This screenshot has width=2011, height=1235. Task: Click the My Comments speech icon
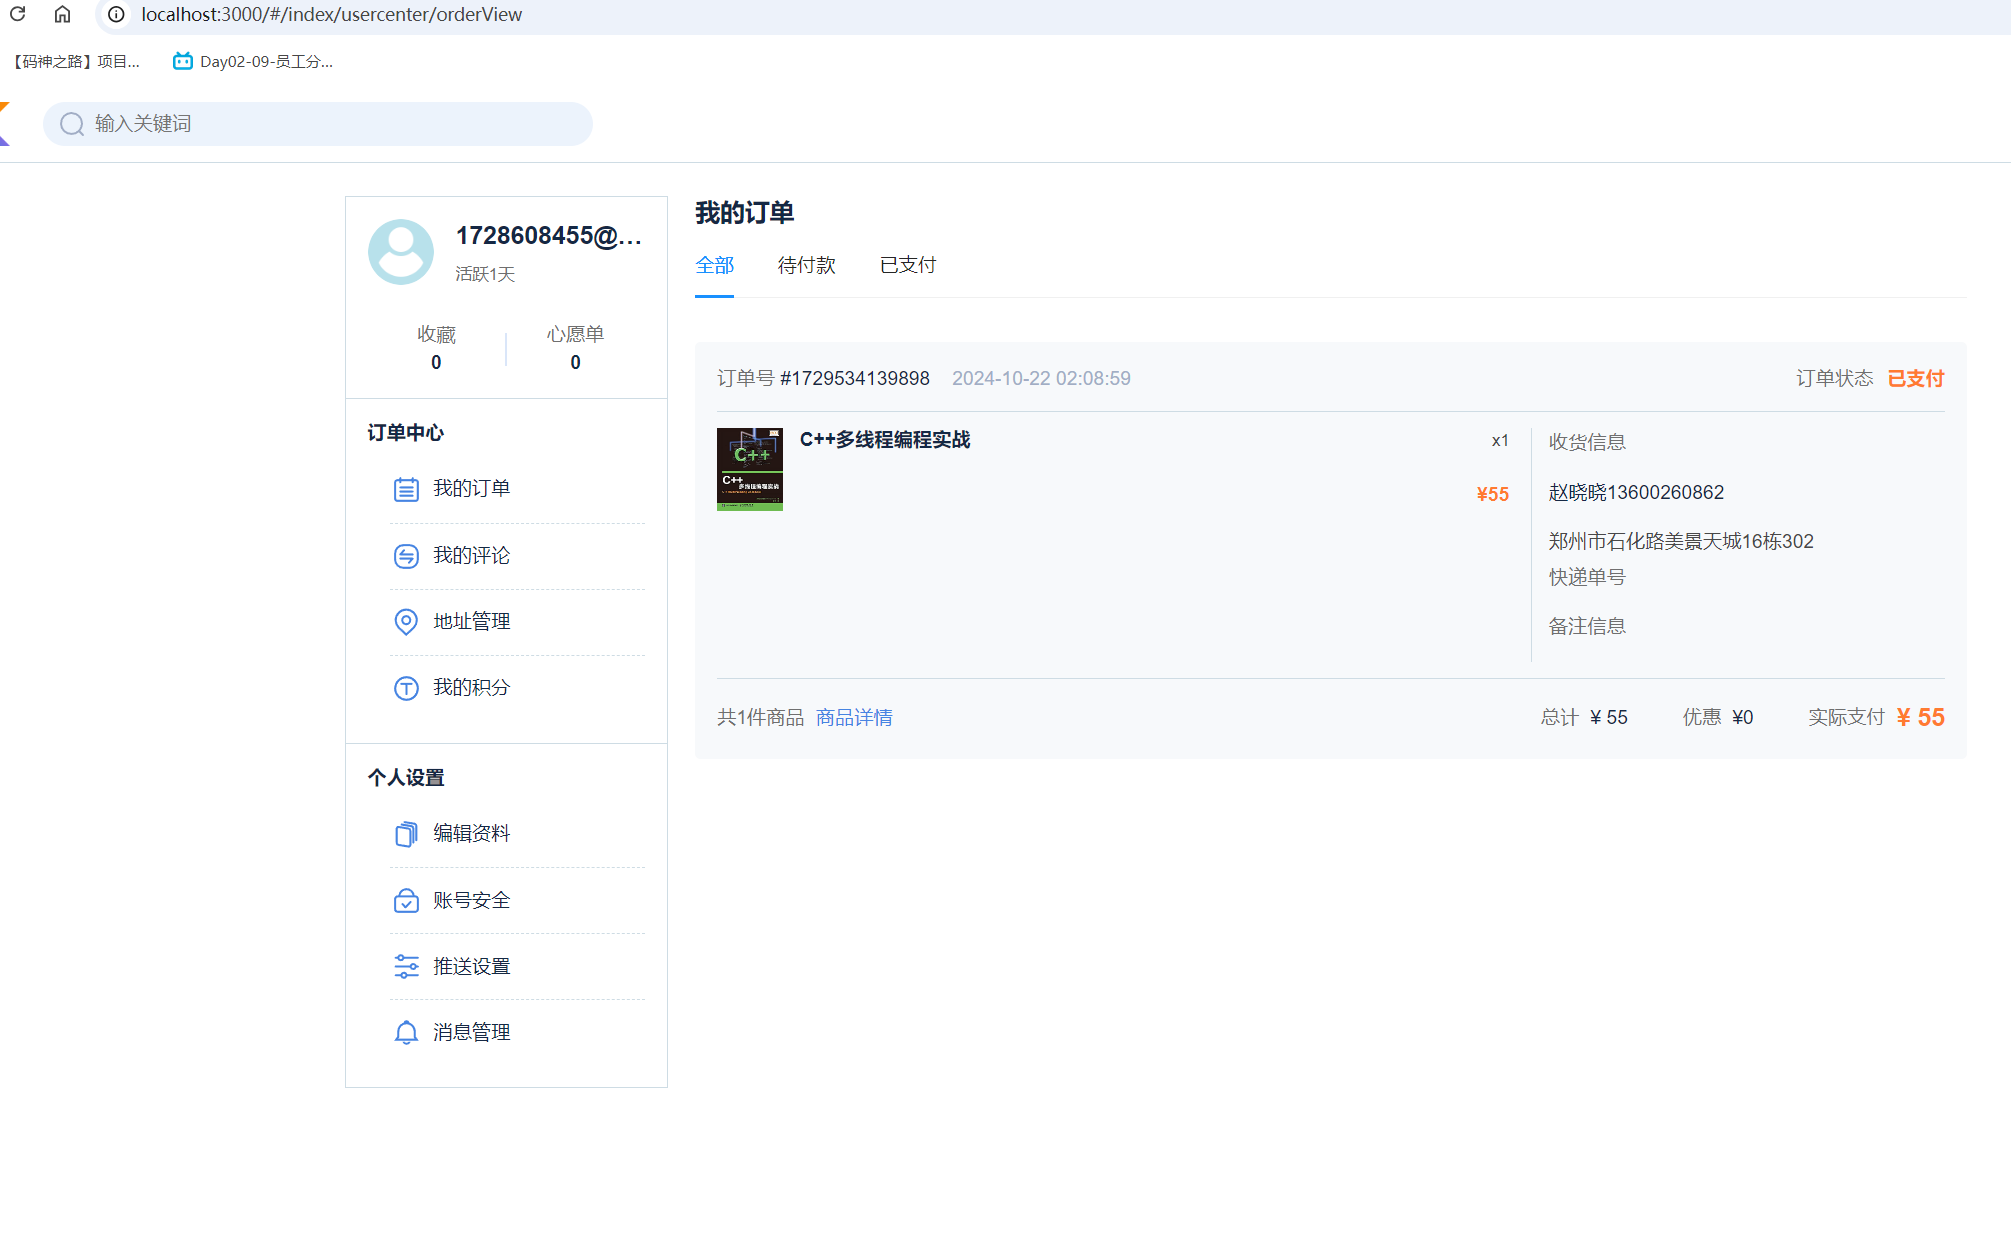(x=406, y=556)
